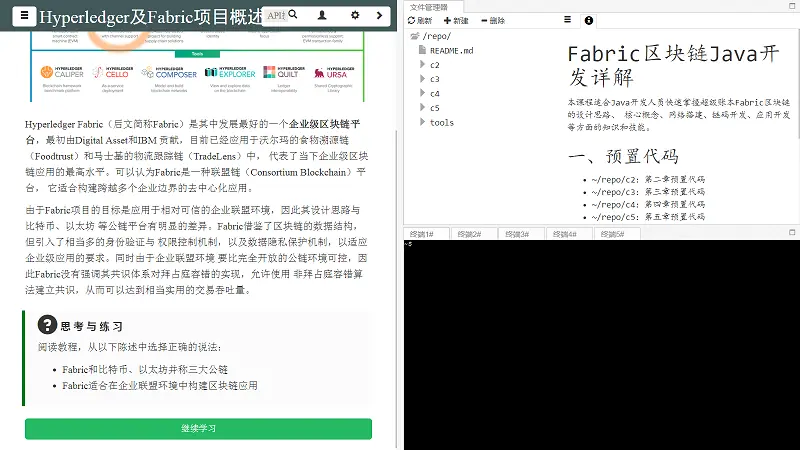Select the c4 folder name
Screen dimensions: 800x450
coord(435,93)
